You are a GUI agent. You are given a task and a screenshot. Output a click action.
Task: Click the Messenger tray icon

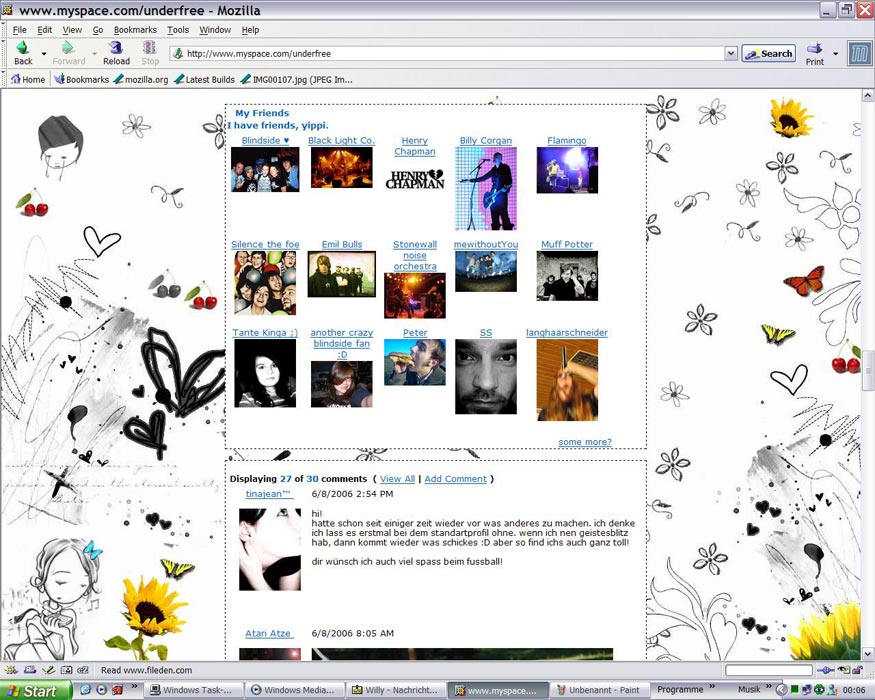click(x=833, y=690)
